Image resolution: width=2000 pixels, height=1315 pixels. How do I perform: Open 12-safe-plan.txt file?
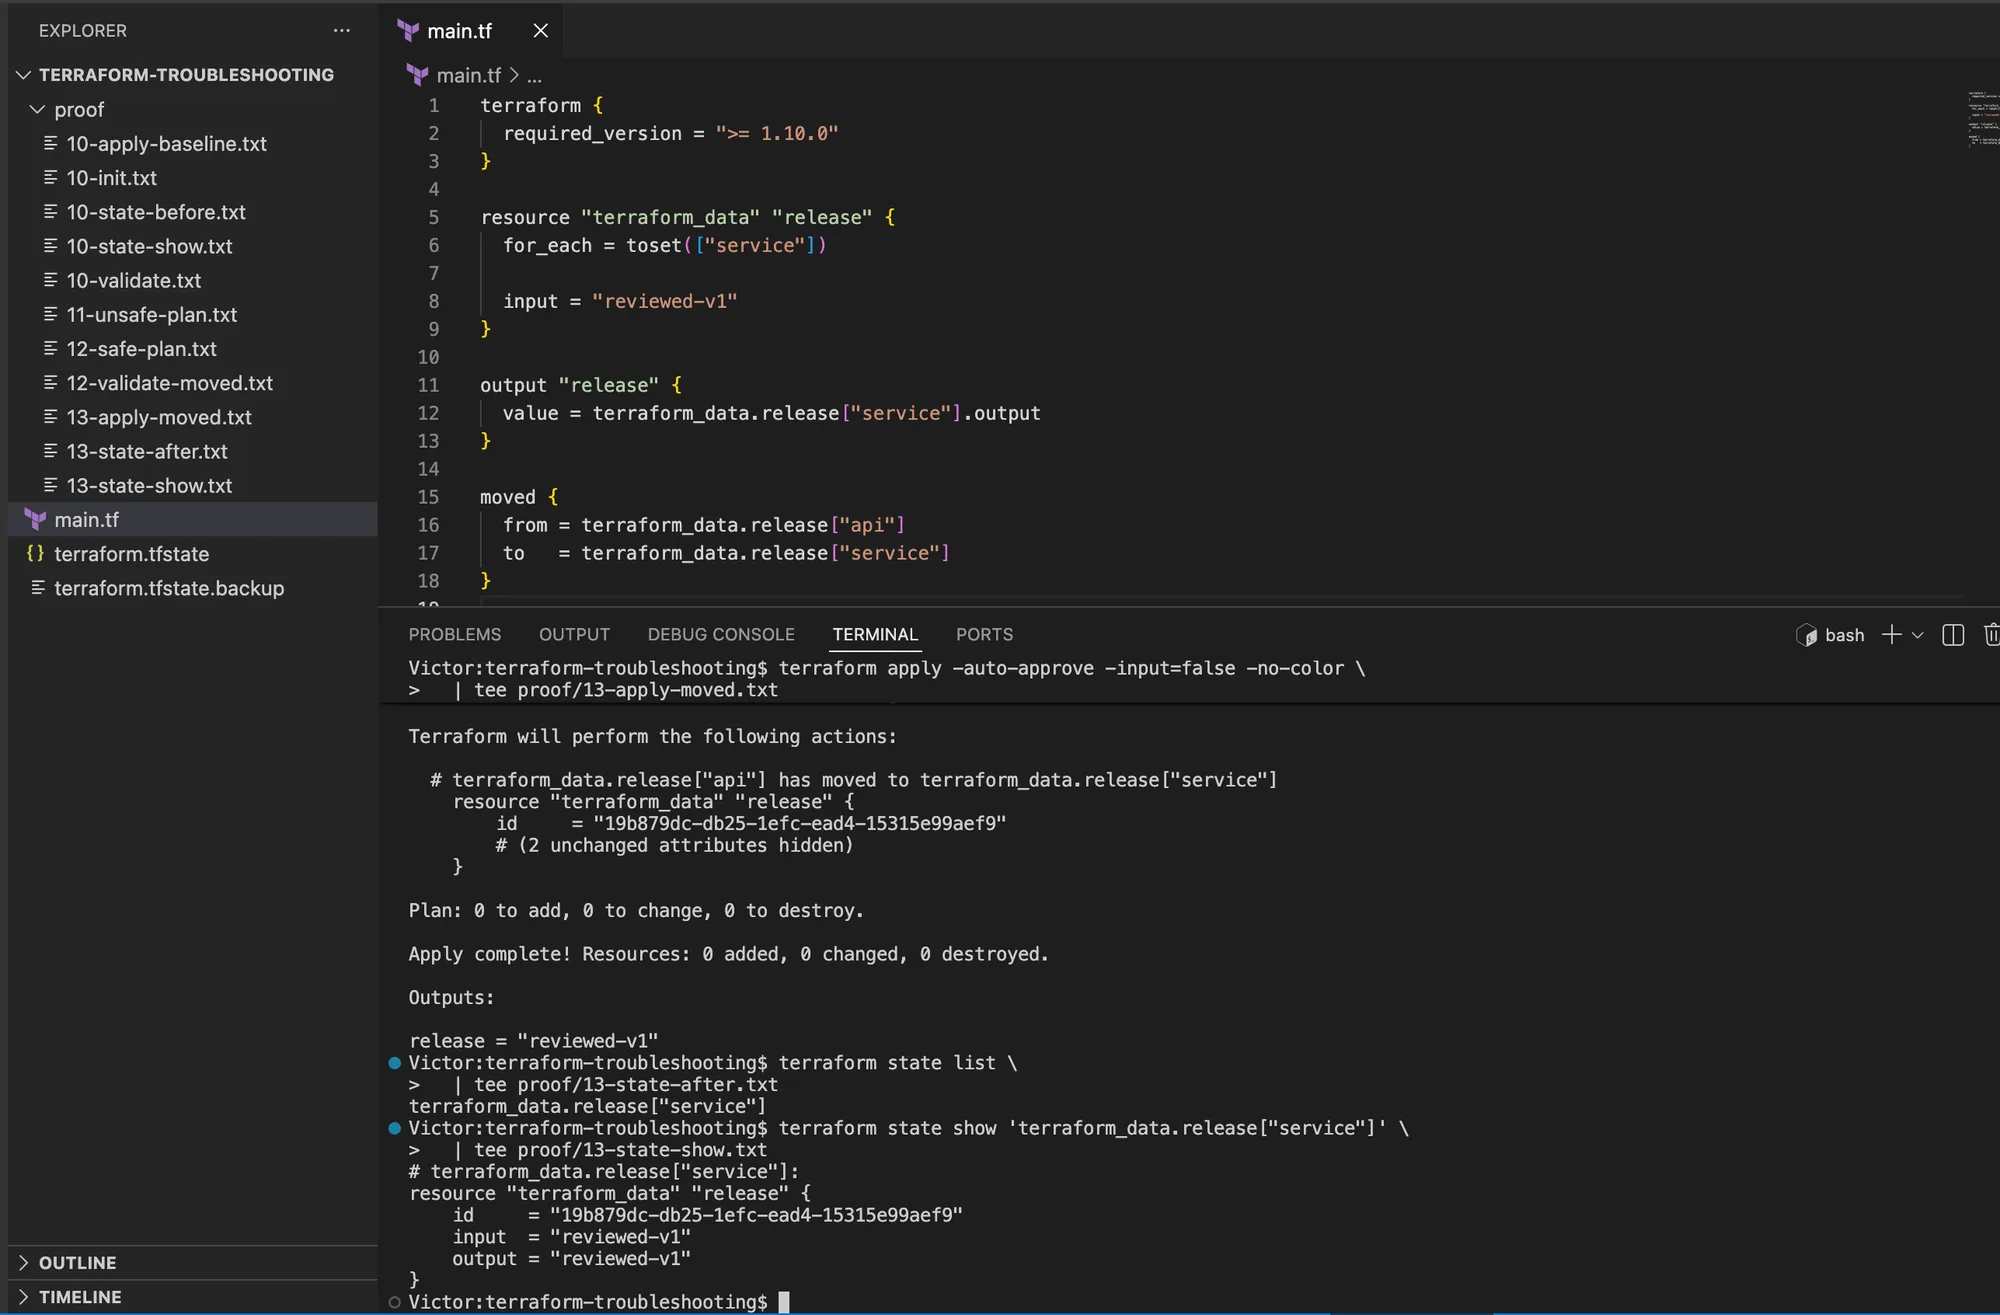(142, 349)
